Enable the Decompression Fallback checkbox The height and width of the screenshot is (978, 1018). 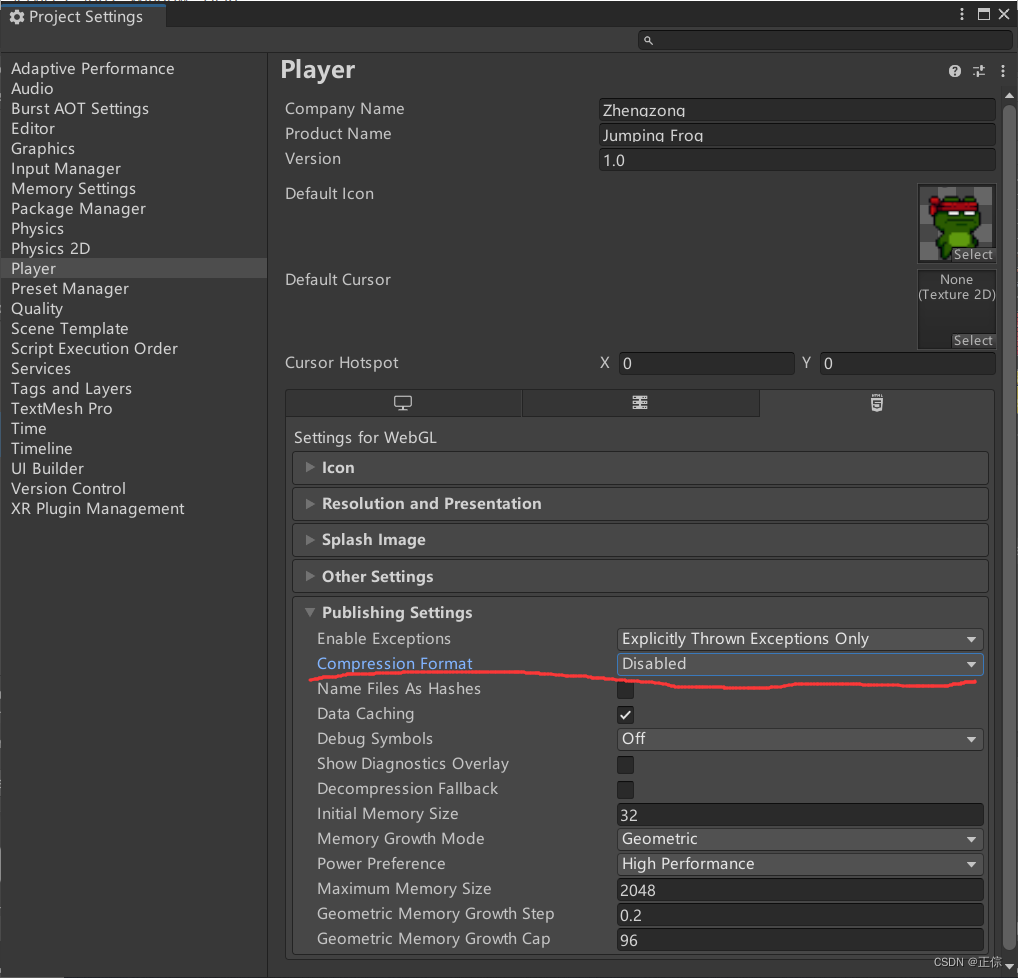[625, 790]
